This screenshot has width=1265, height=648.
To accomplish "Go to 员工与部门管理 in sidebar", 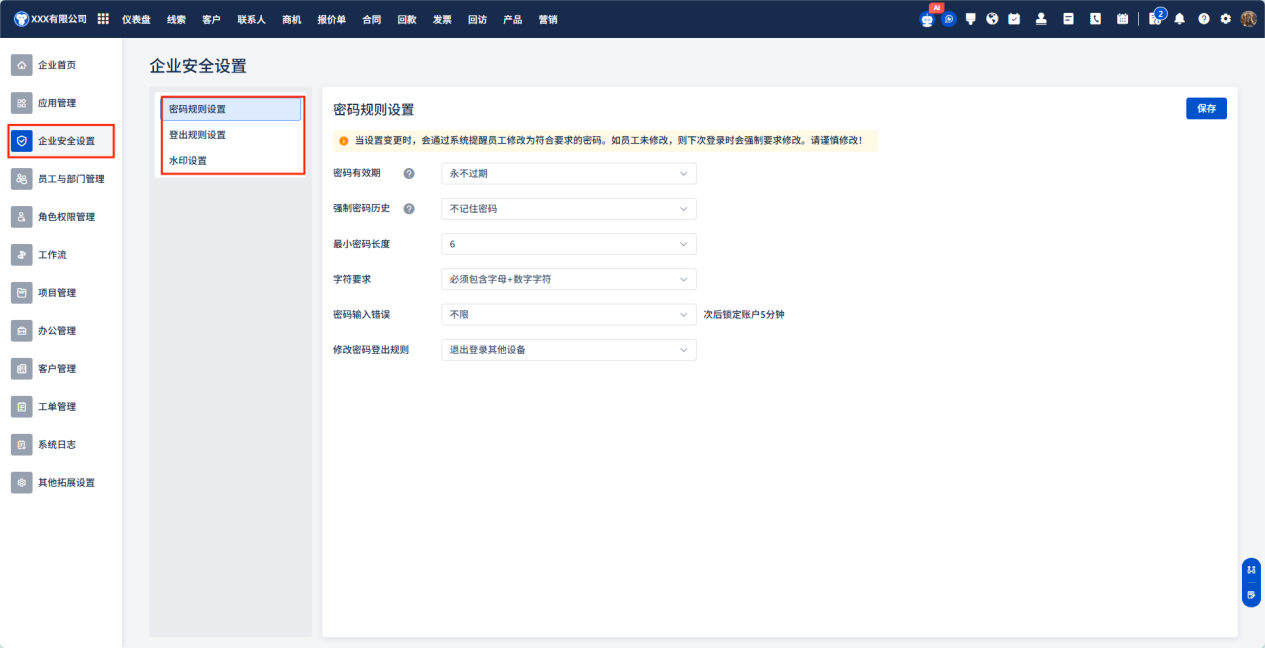I will pos(71,179).
